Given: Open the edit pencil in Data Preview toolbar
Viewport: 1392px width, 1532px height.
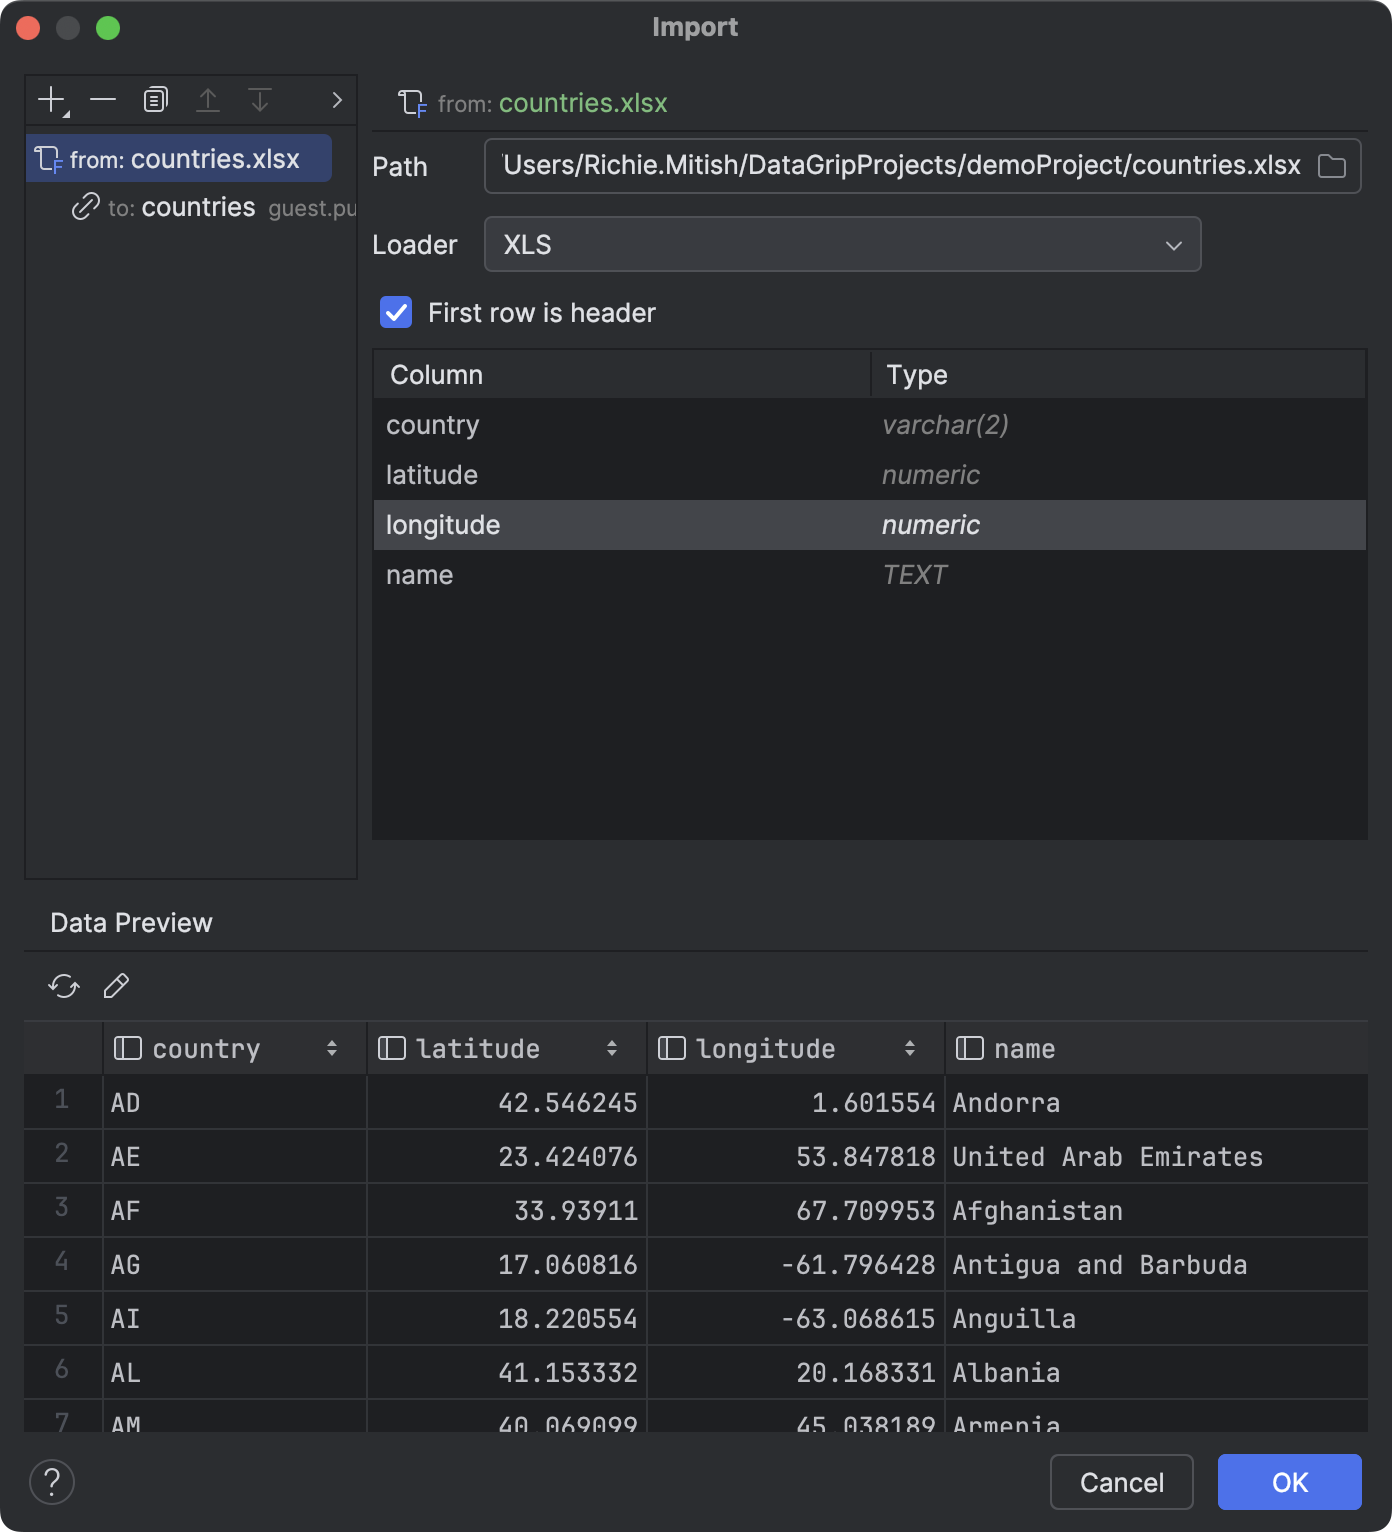Looking at the screenshot, I should (116, 987).
